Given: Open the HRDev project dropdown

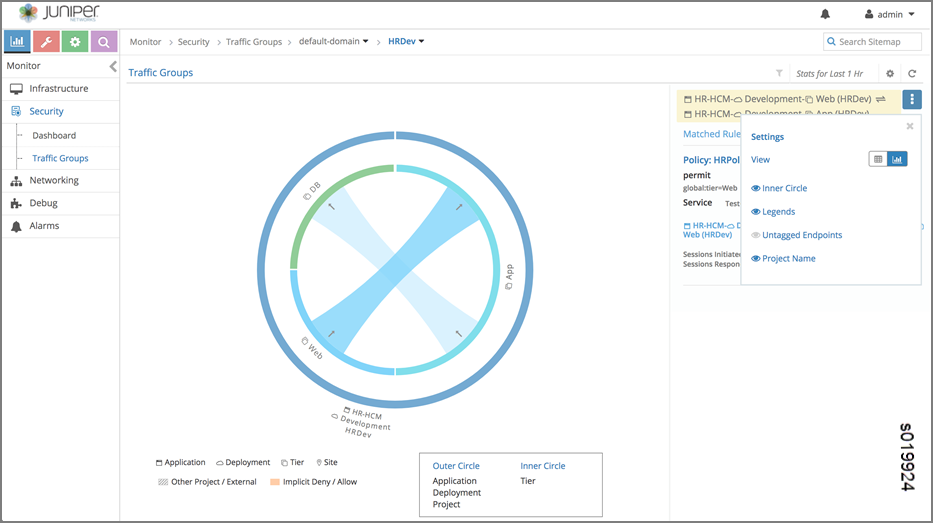Looking at the screenshot, I should point(406,42).
